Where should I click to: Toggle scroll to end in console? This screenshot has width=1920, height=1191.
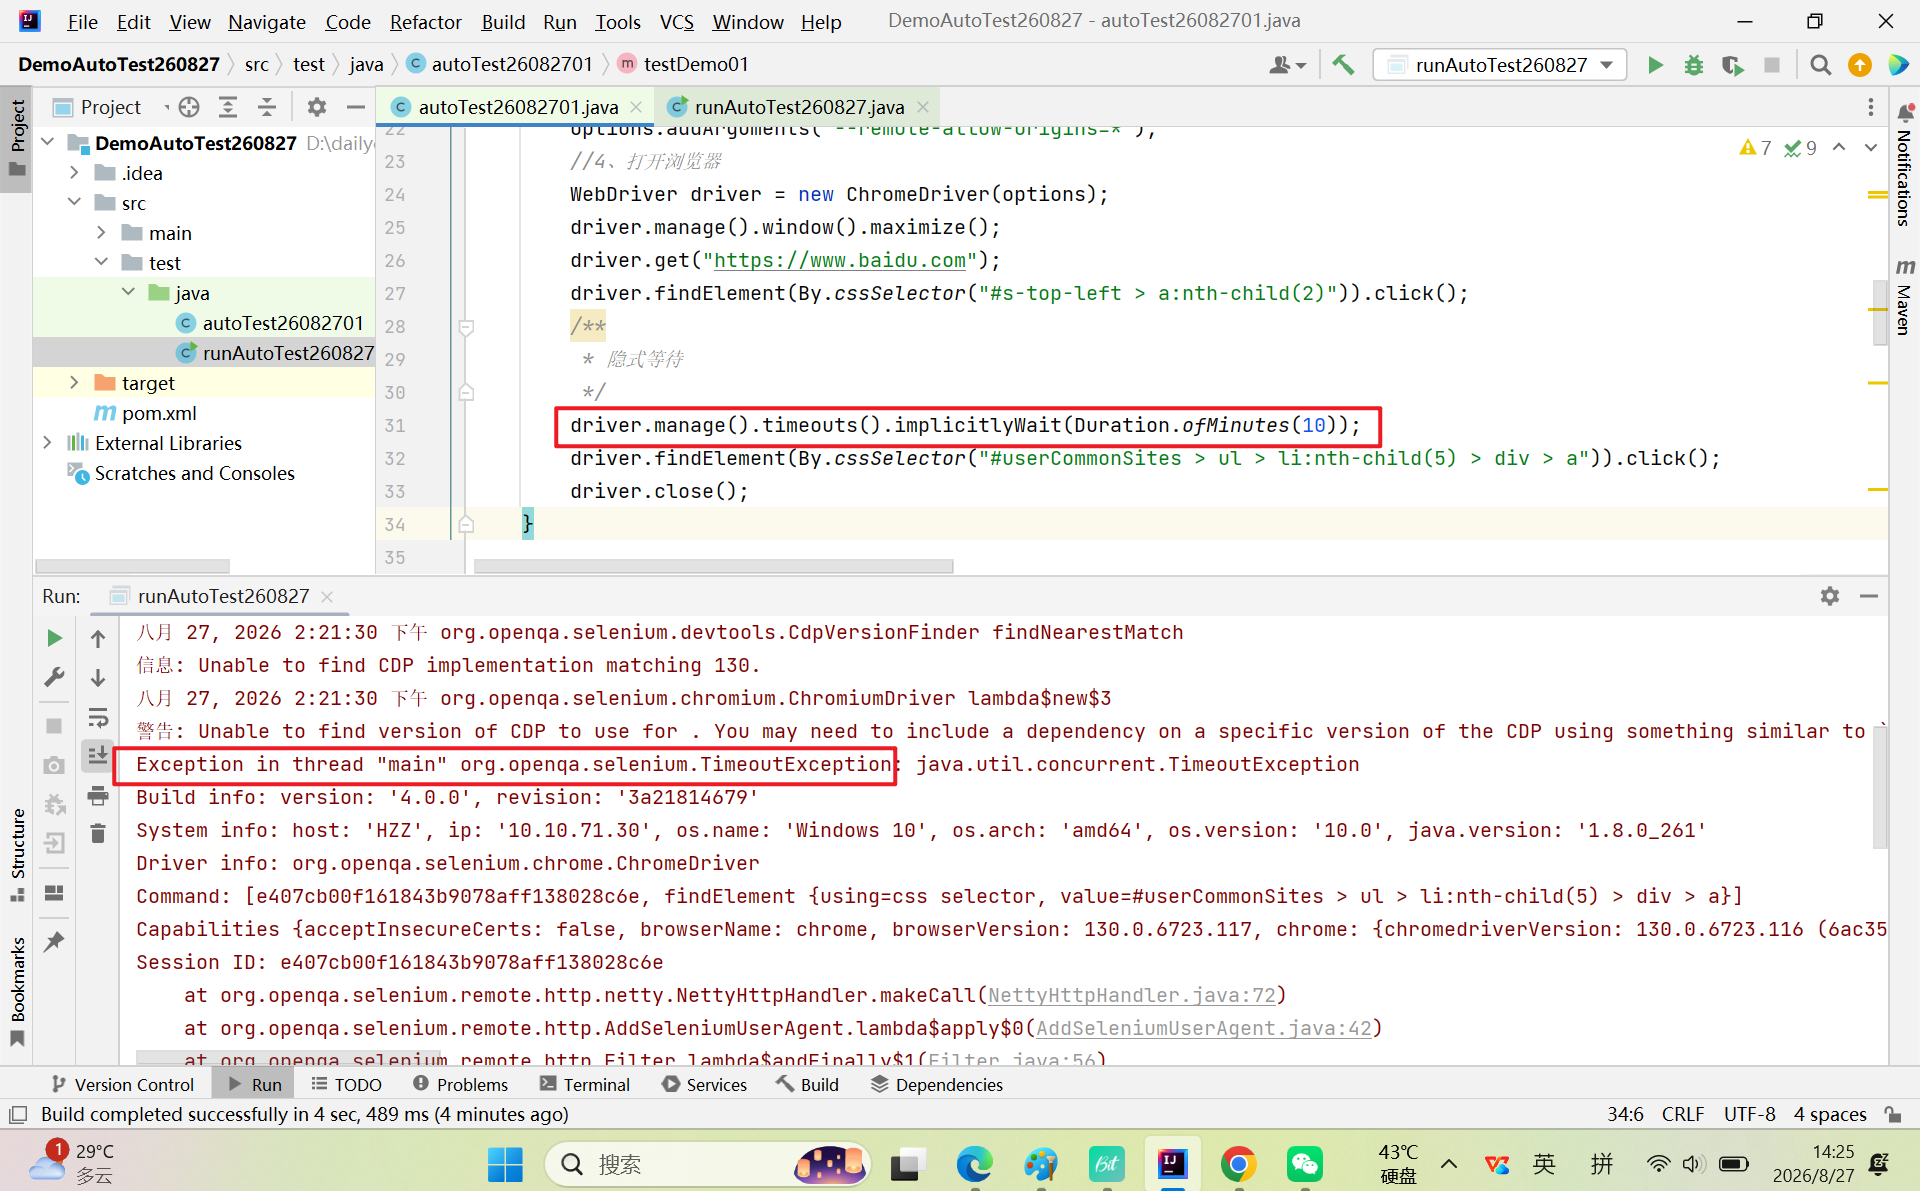pos(98,756)
